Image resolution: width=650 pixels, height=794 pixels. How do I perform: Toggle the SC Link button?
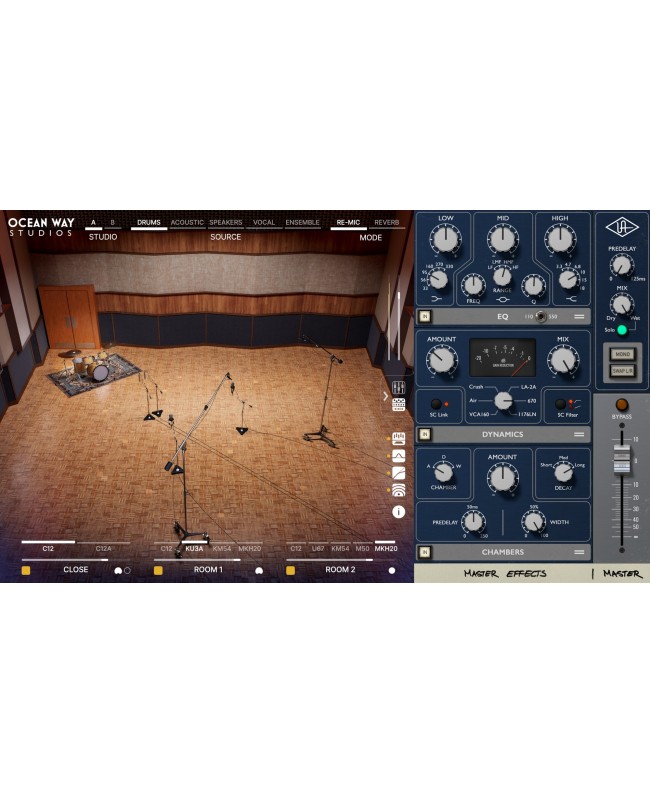coord(436,404)
